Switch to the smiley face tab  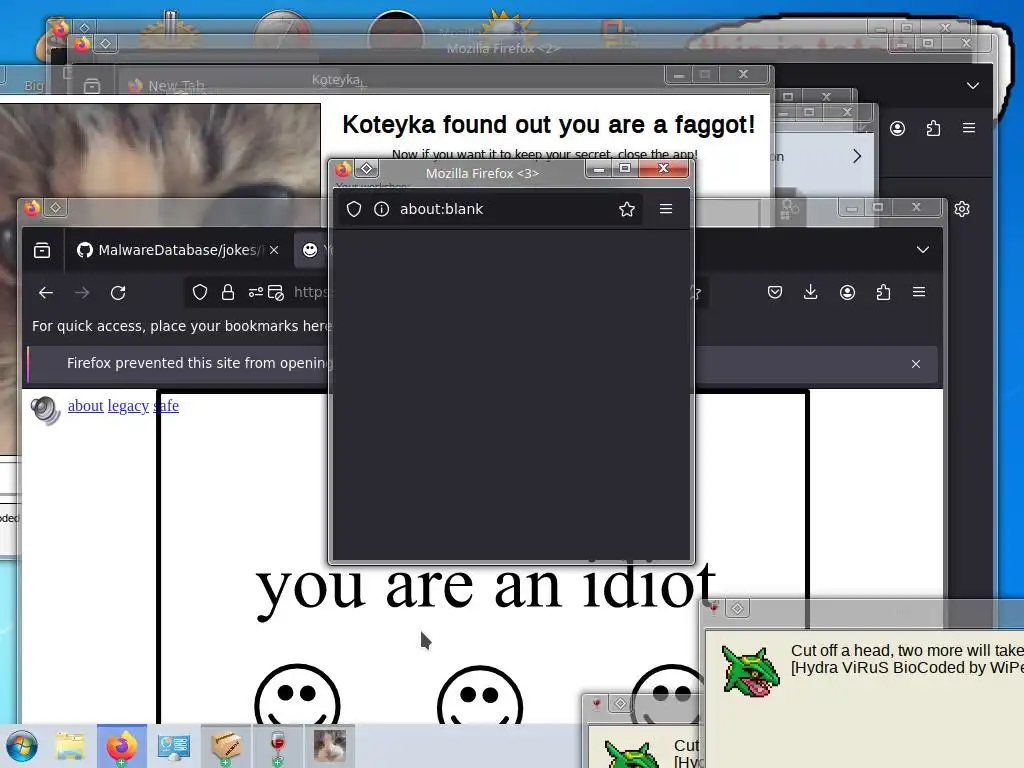(x=313, y=250)
